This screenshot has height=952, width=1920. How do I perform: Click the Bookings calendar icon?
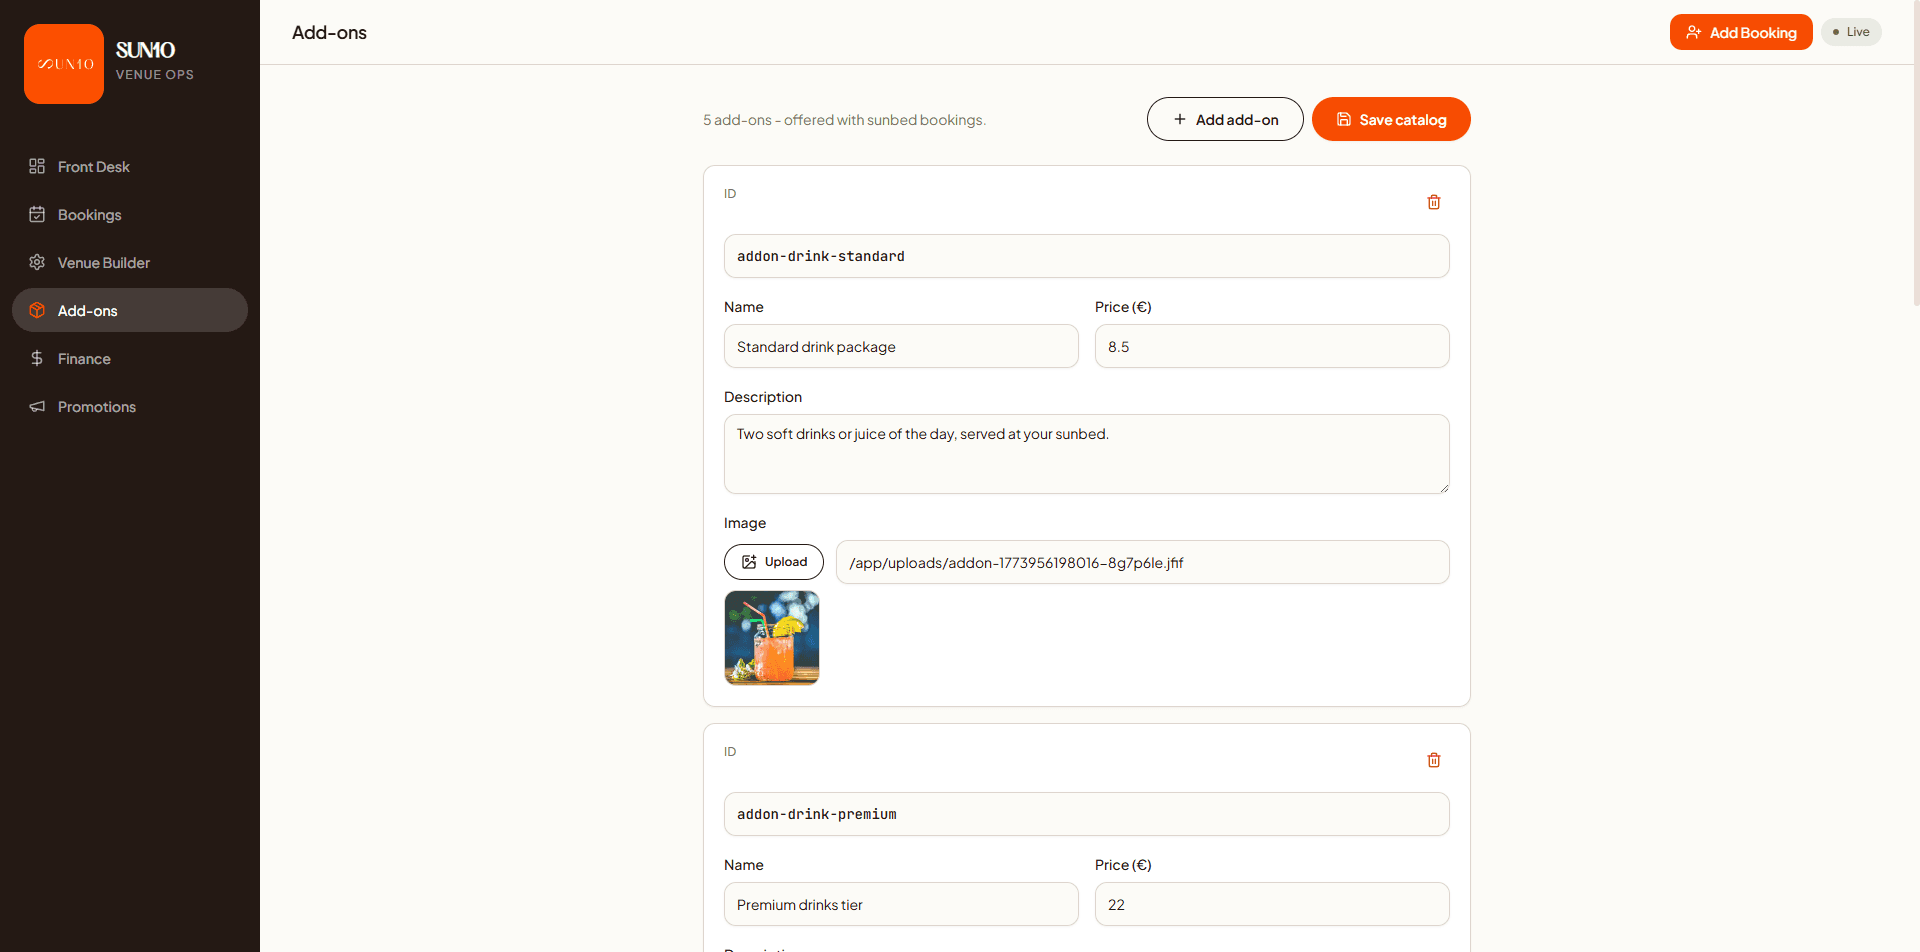(37, 214)
